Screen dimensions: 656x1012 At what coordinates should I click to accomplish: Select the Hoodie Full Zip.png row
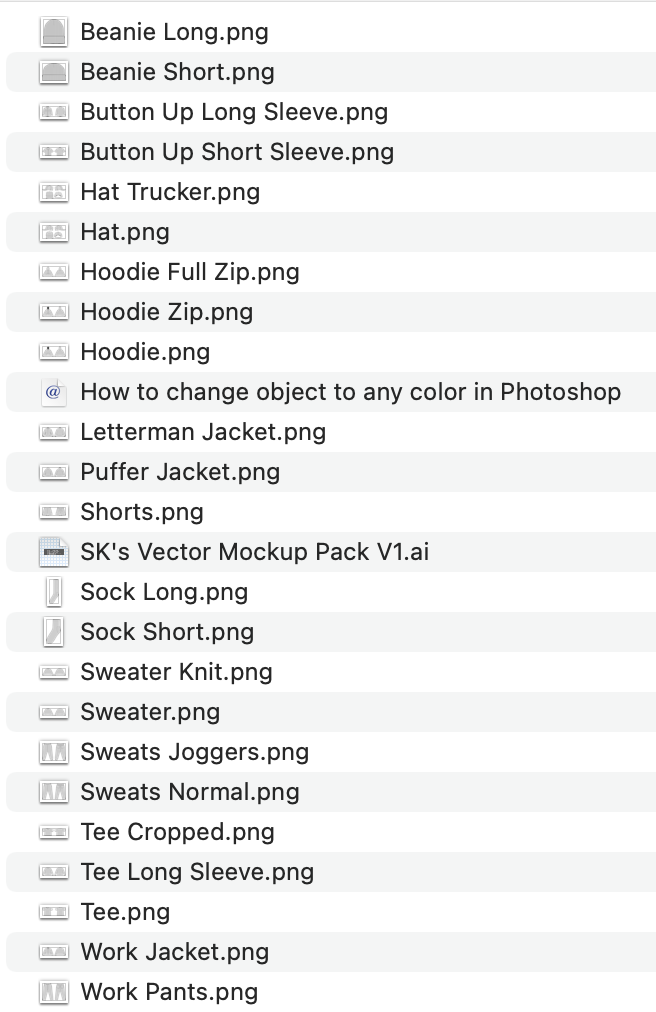(190, 272)
